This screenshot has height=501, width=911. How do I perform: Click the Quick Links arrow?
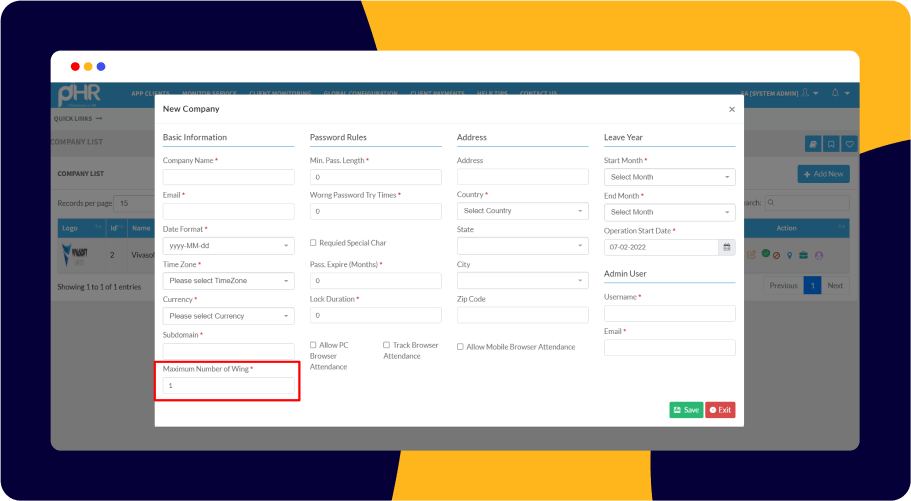99,119
